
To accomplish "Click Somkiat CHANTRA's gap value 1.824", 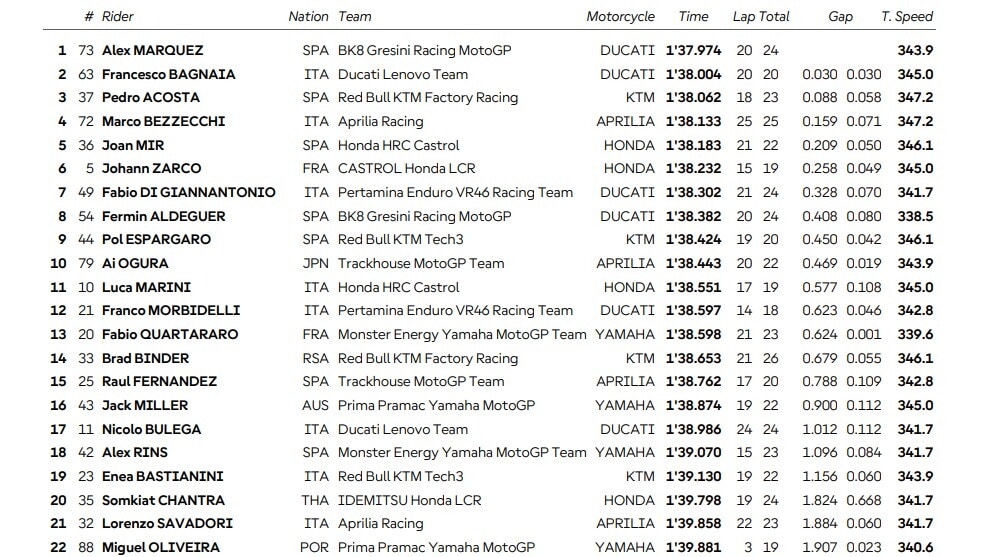I will pos(820,500).
